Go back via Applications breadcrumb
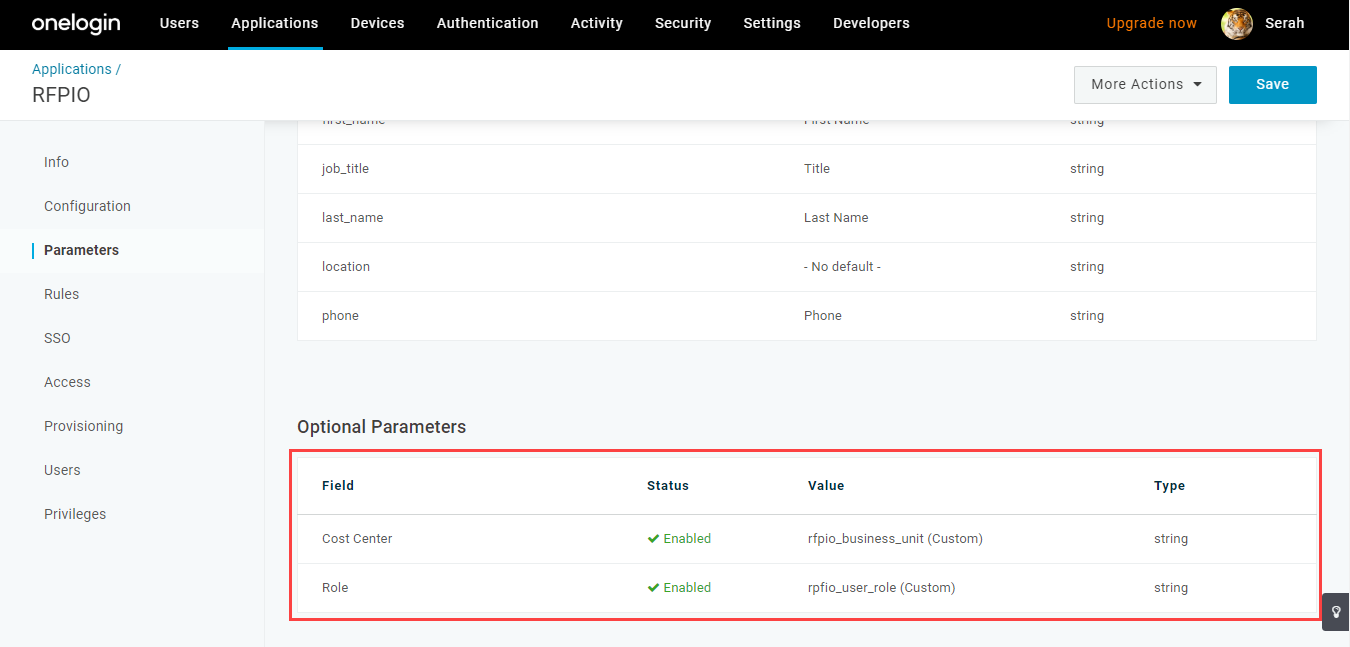 click(72, 69)
